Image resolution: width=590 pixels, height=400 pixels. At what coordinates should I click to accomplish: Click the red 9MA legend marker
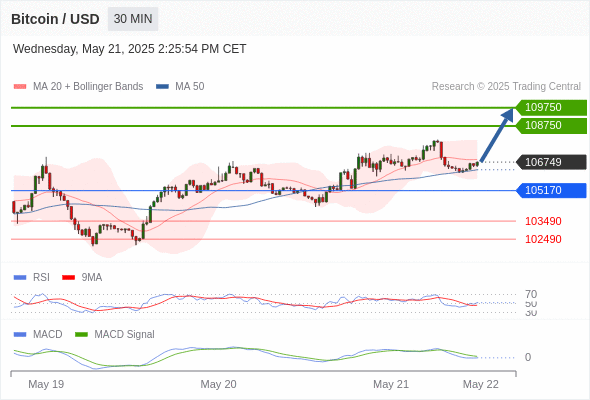pyautogui.click(x=68, y=278)
